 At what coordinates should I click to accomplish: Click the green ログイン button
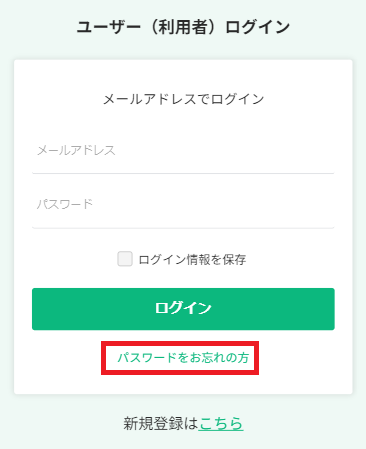tap(183, 309)
